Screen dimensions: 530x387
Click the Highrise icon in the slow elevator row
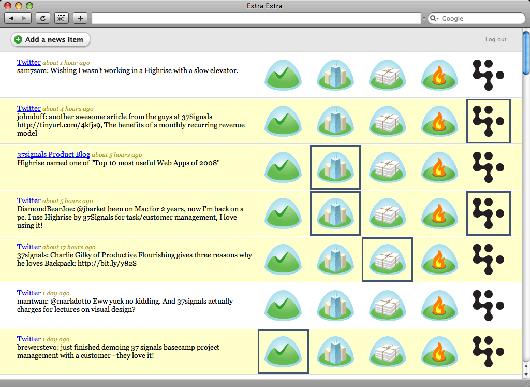click(x=335, y=75)
